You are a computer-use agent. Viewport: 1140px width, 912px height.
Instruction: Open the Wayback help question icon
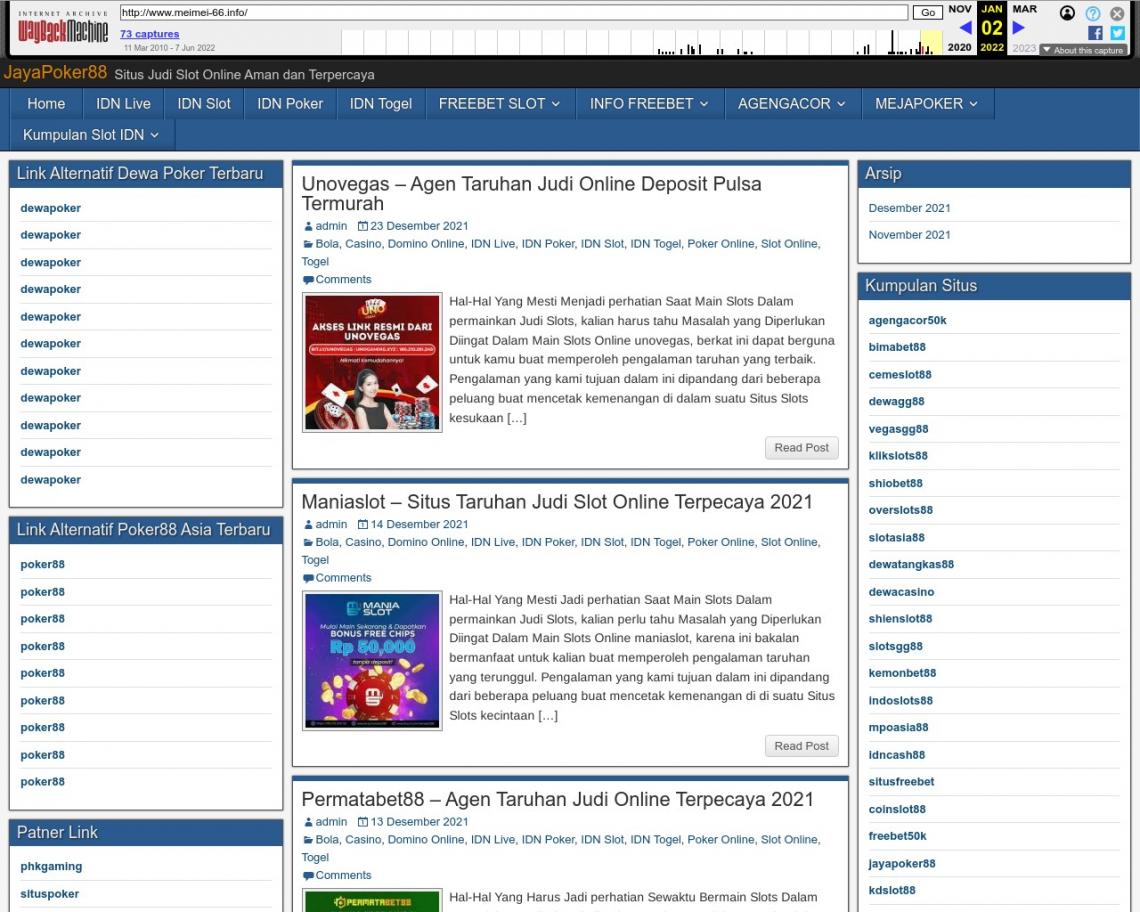[x=1093, y=13]
